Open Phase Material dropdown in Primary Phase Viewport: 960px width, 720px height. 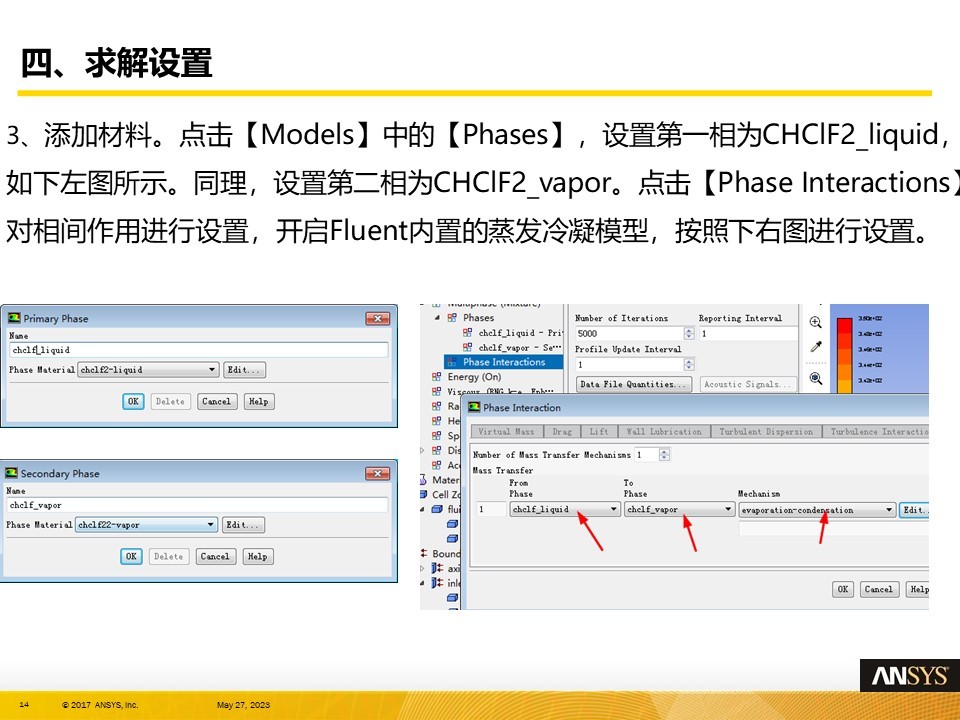[148, 370]
